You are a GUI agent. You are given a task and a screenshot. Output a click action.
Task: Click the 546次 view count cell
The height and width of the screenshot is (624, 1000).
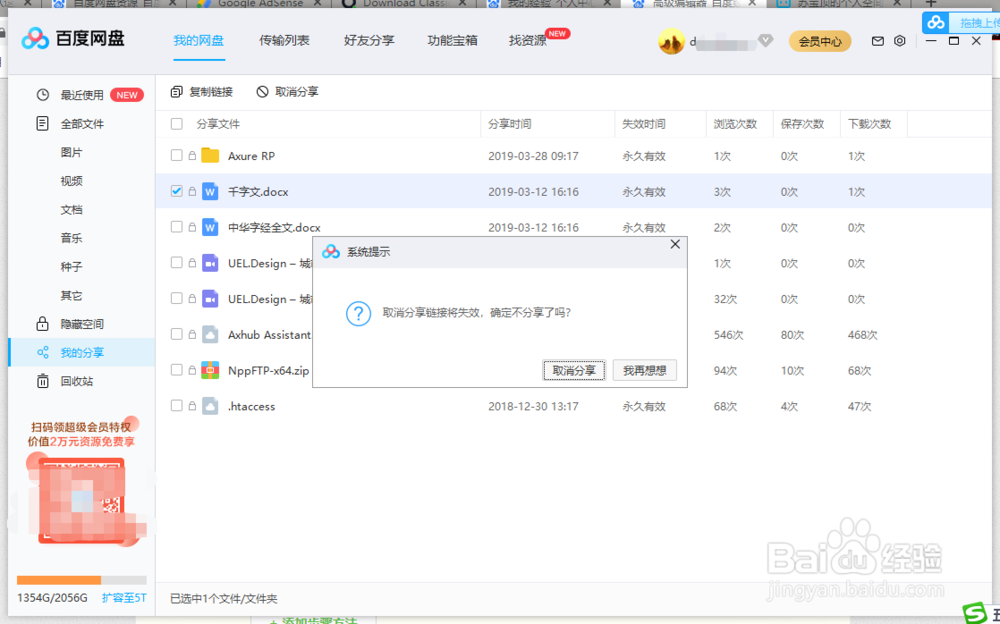point(728,334)
